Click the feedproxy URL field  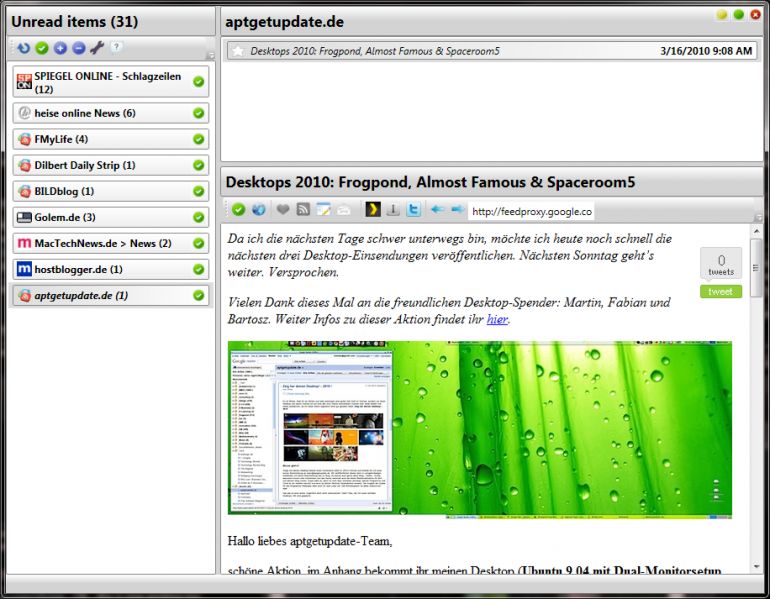530,211
